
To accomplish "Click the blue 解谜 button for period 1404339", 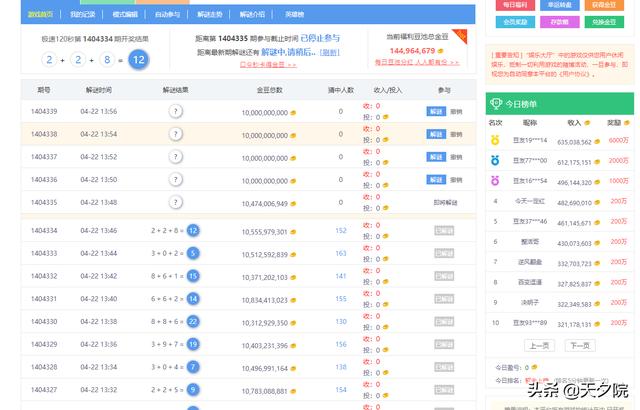I will [435, 111].
